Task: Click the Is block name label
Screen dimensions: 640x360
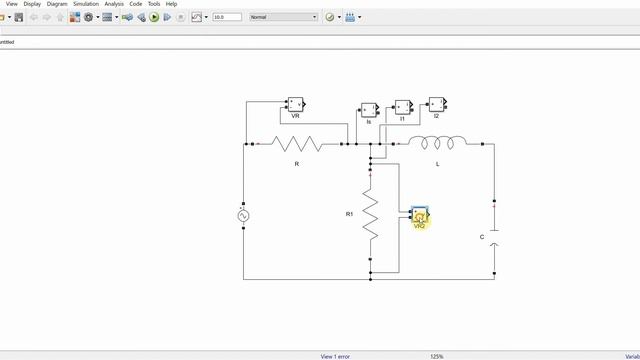Action: click(369, 122)
